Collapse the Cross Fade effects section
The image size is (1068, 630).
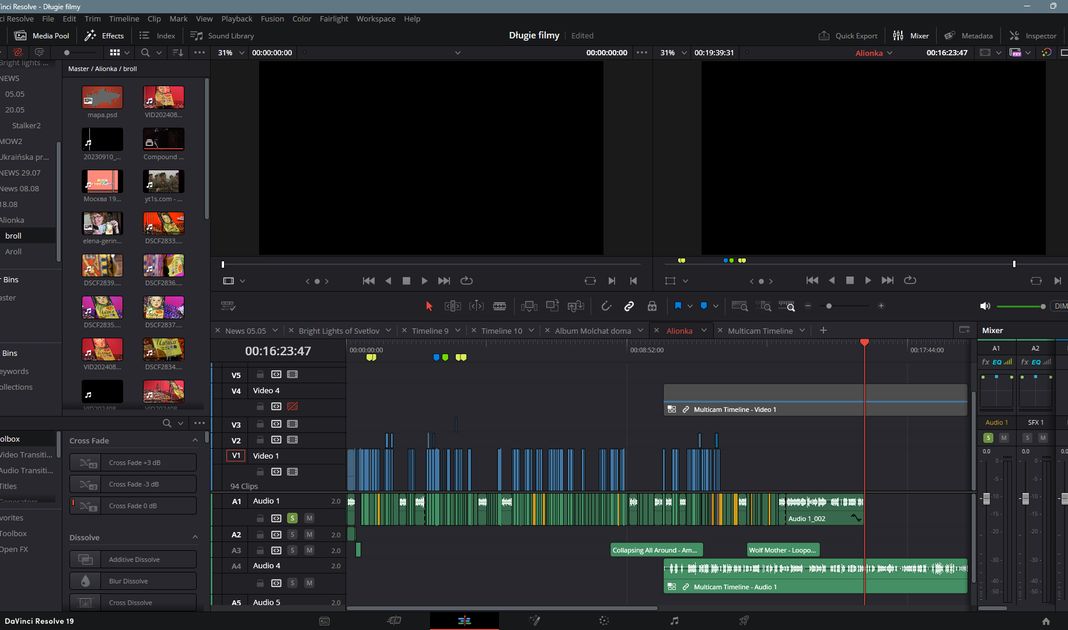click(195, 441)
